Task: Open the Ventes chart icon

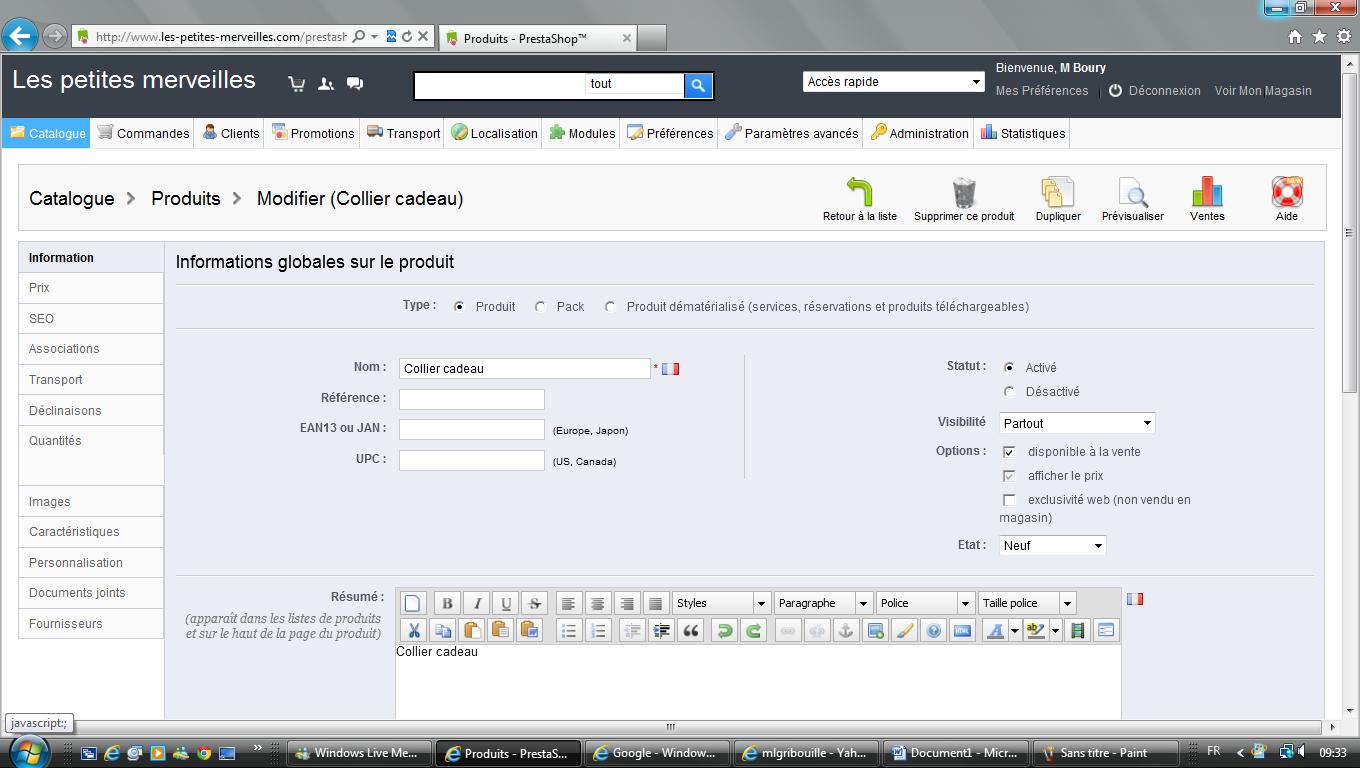Action: [x=1207, y=192]
